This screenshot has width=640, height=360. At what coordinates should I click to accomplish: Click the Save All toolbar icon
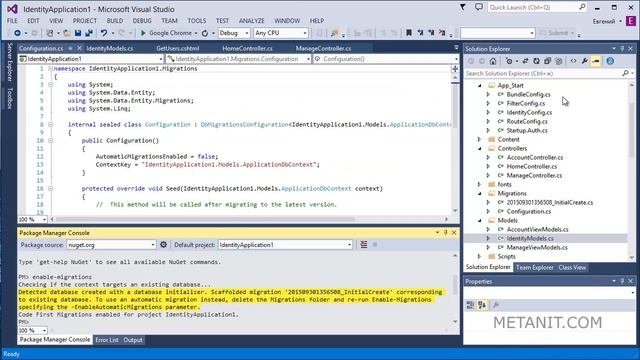89,33
